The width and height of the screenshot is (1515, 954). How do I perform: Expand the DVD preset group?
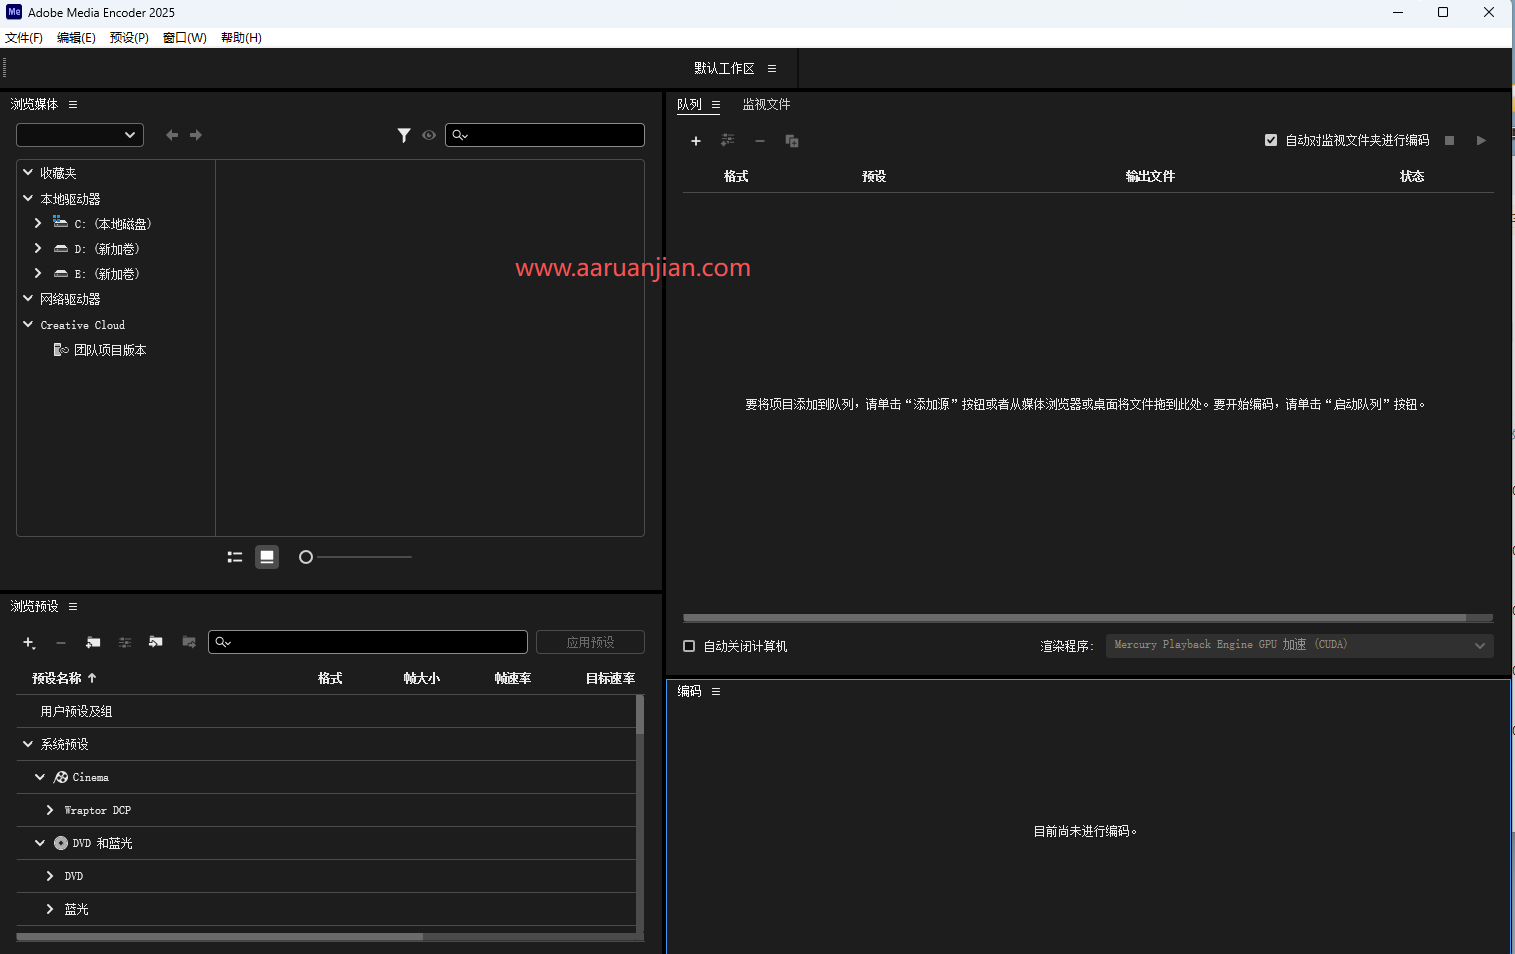pyautogui.click(x=49, y=876)
